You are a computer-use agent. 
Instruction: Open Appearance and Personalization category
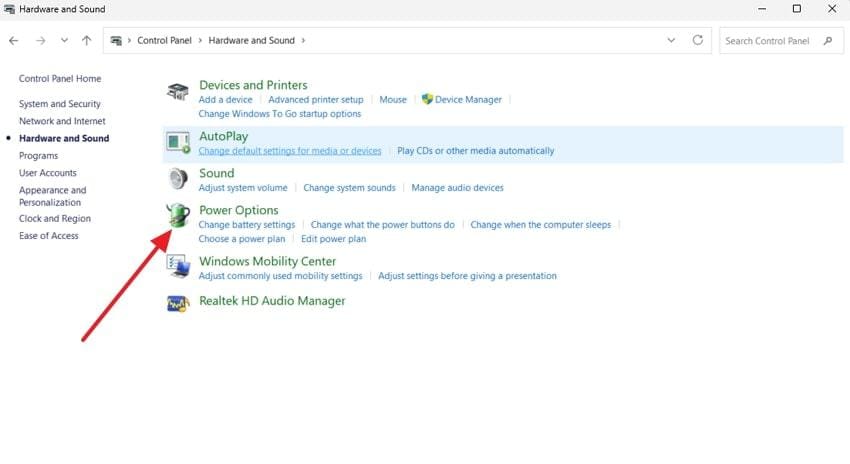[53, 196]
